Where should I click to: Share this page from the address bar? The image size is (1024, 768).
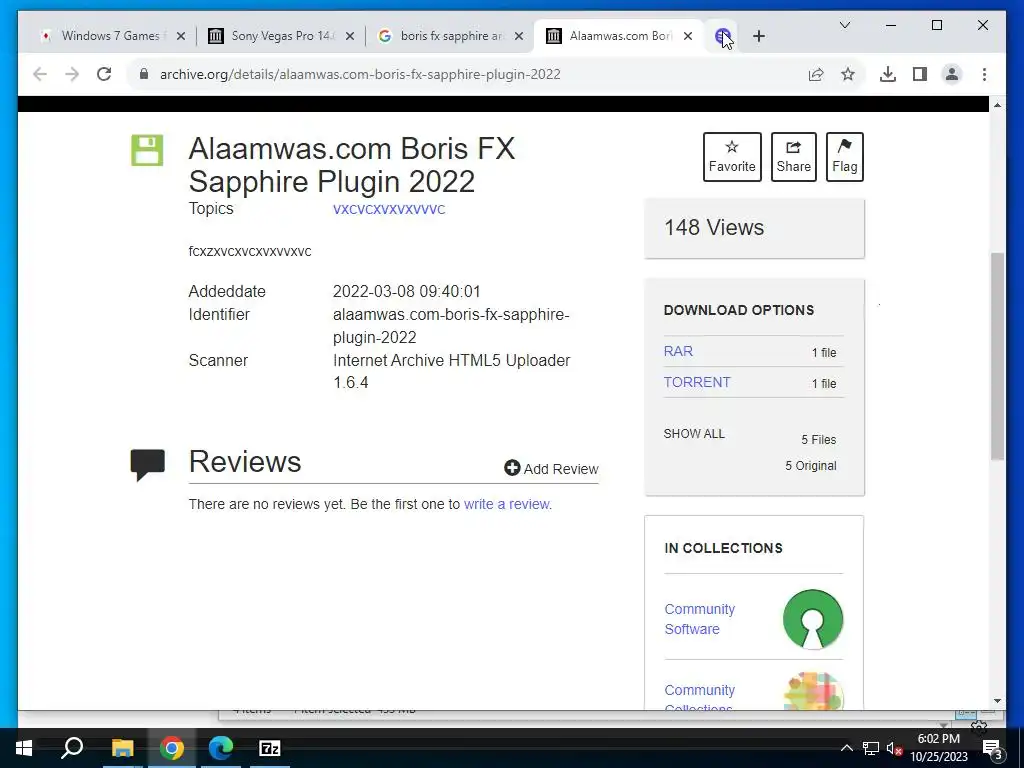coord(816,74)
